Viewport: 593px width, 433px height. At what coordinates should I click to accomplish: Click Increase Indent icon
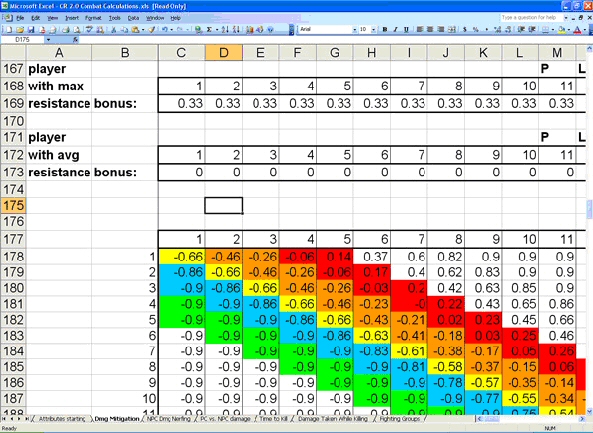(x=532, y=29)
